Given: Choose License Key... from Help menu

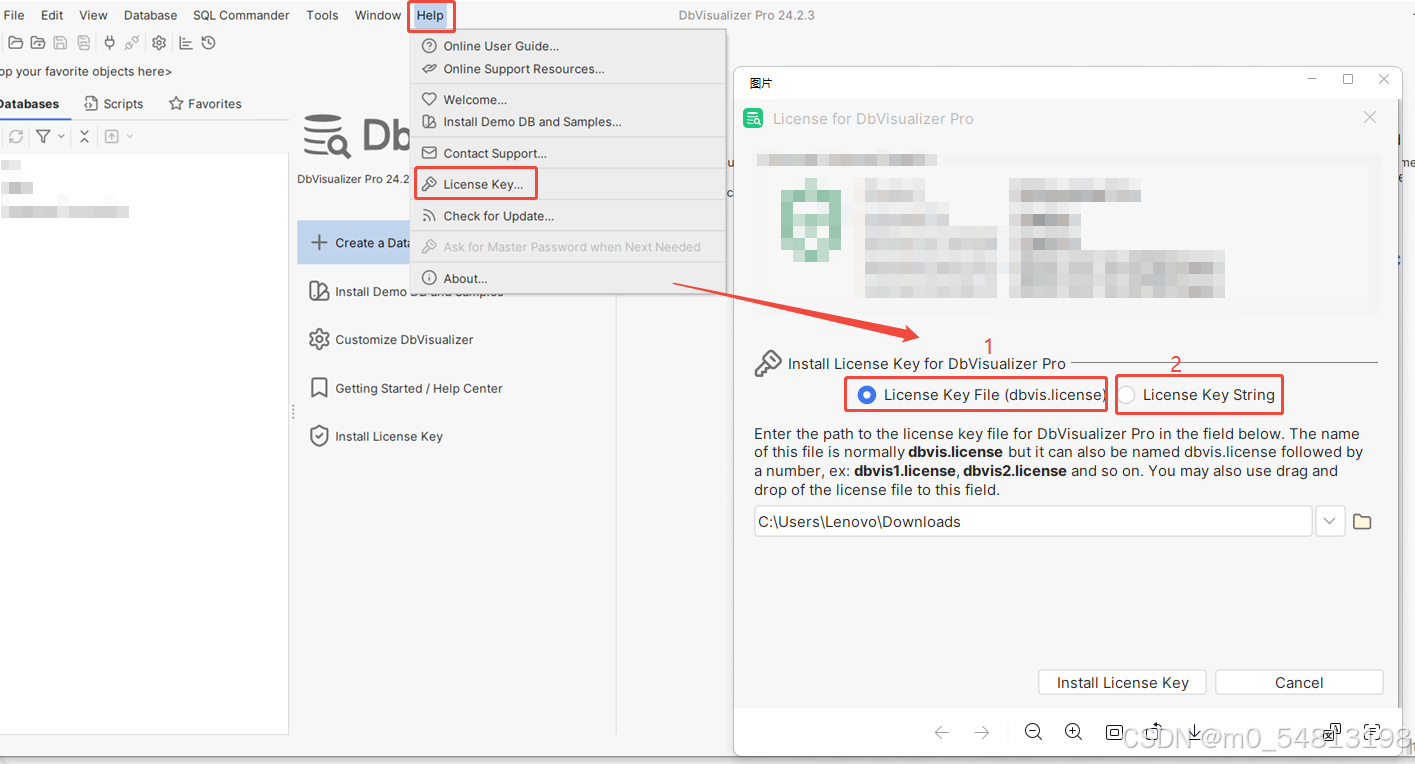Looking at the screenshot, I should (568, 184).
